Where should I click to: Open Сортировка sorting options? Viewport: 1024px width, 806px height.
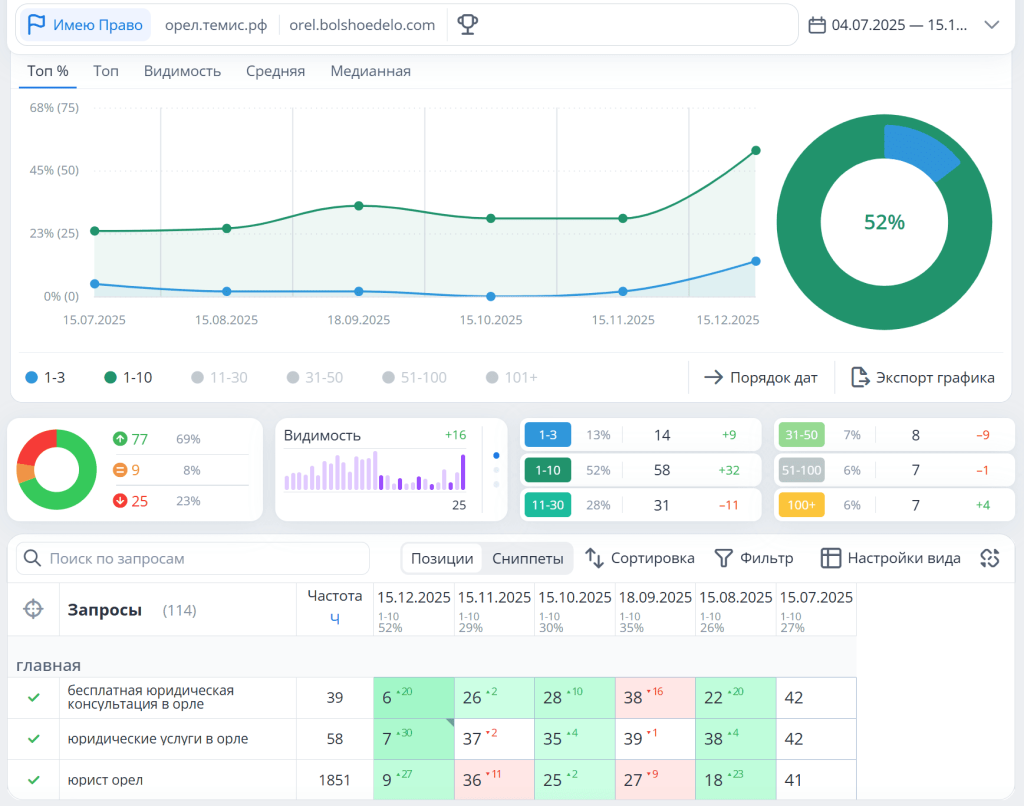[639, 558]
